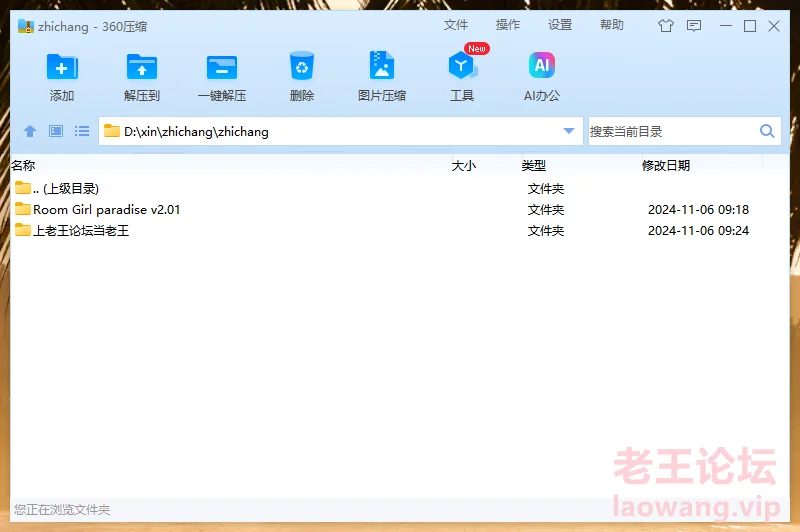The width and height of the screenshot is (800, 532).
Task: Select the Room Girl paradise v2.01 folder
Action: [400, 209]
